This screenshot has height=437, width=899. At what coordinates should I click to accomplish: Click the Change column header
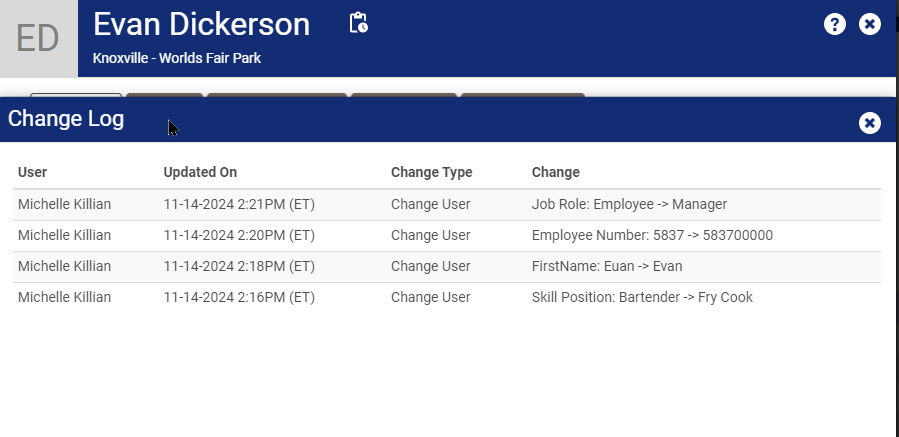pyautogui.click(x=556, y=172)
